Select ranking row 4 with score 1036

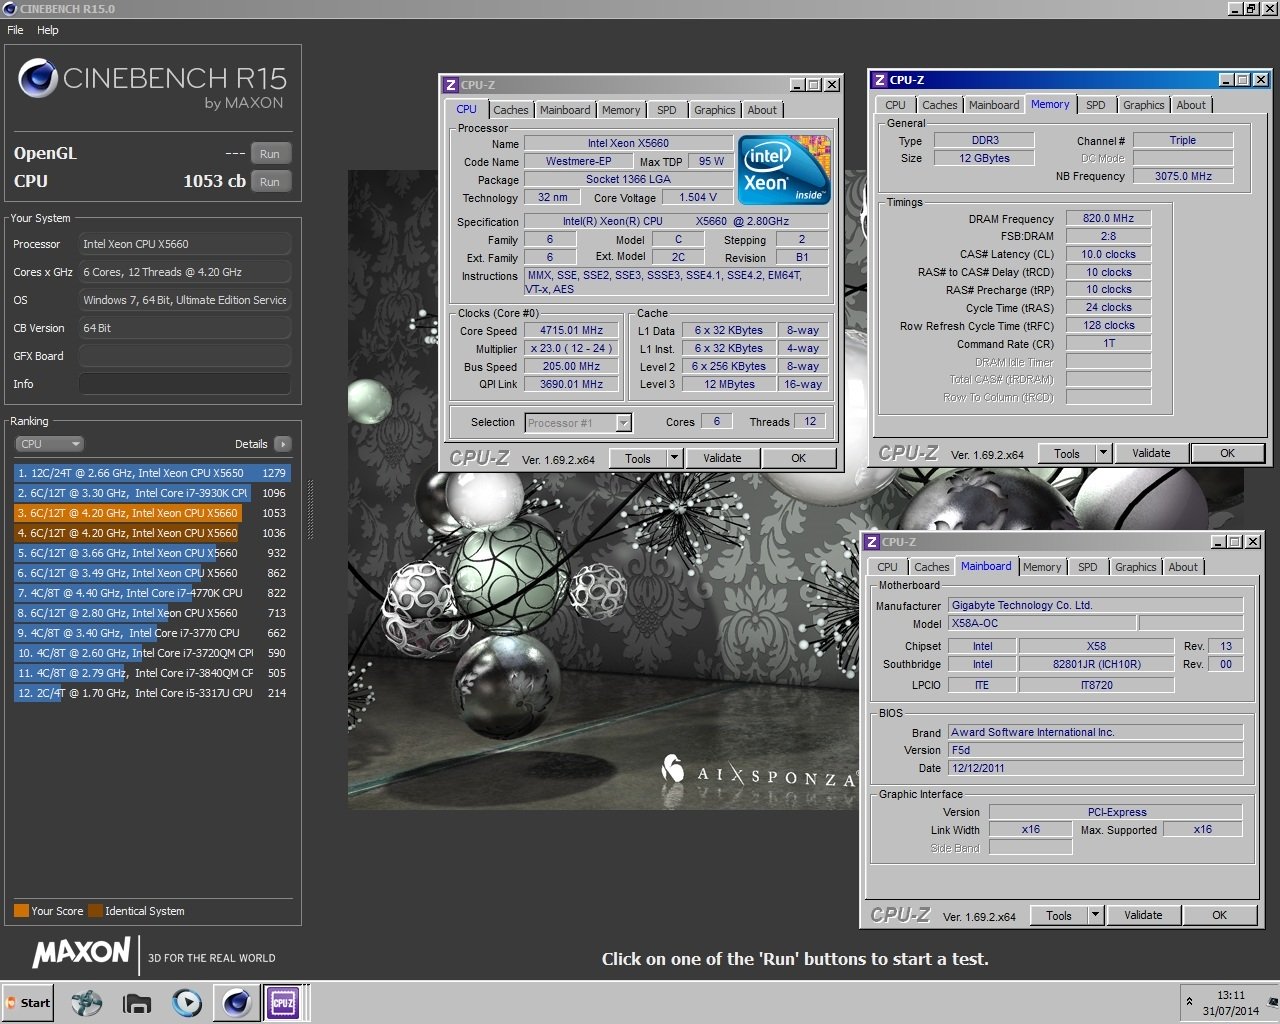pyautogui.click(x=152, y=533)
